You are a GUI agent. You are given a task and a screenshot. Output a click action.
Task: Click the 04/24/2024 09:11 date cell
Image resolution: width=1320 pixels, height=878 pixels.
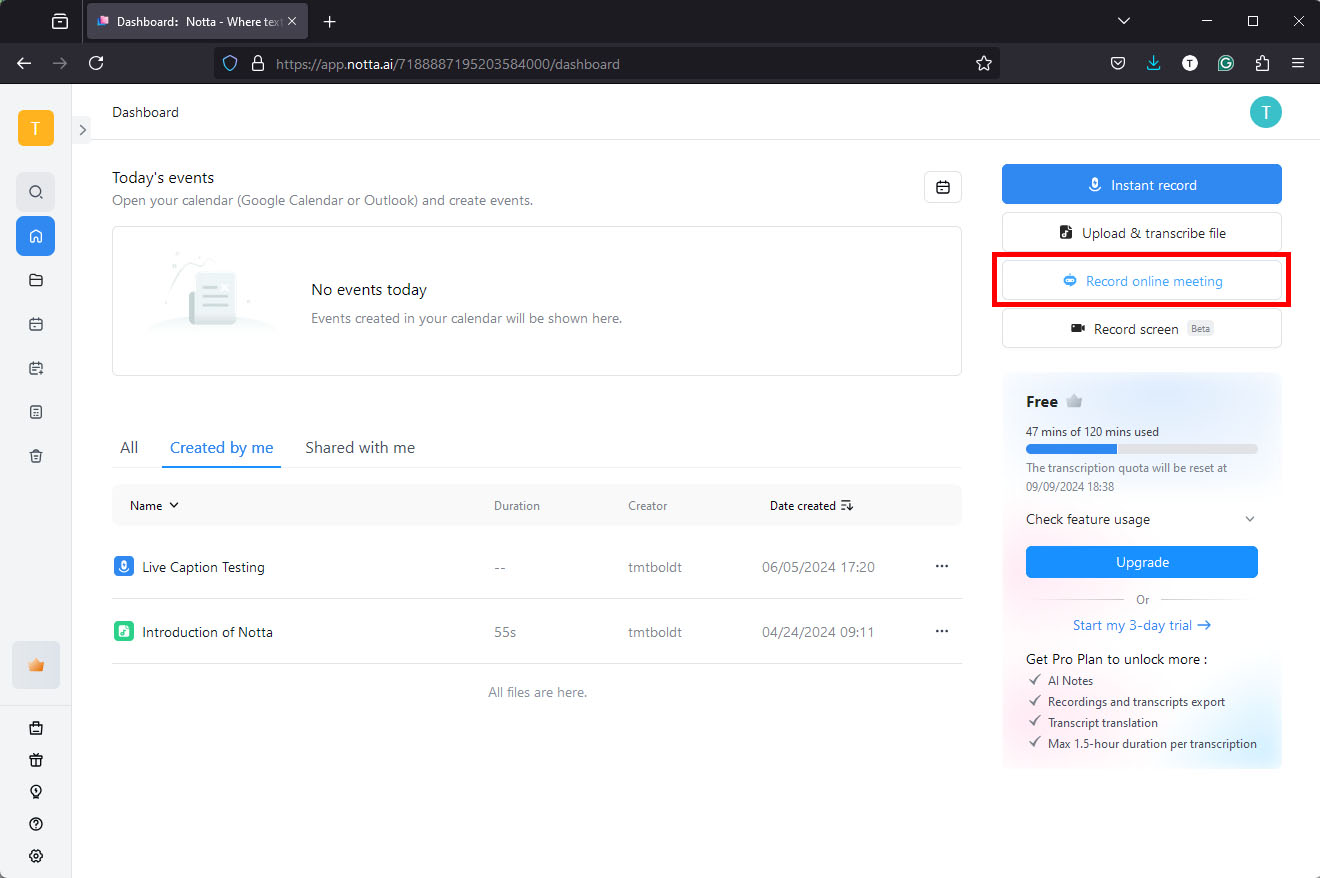click(x=818, y=632)
